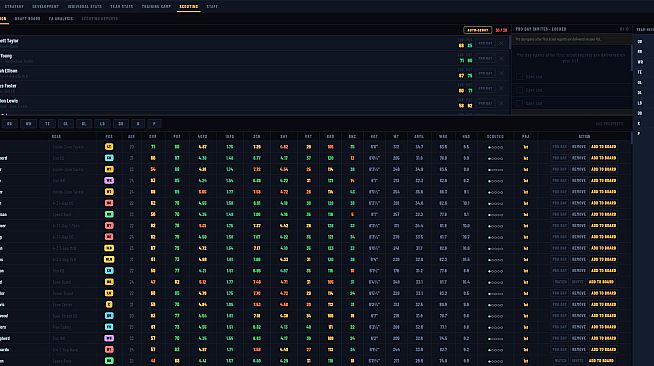
Task: Toggle the third Open slot checkbox
Action: tap(520, 103)
